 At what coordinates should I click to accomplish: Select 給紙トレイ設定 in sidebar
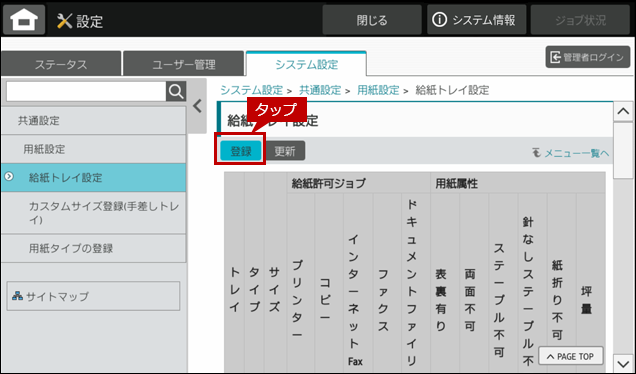(94, 178)
